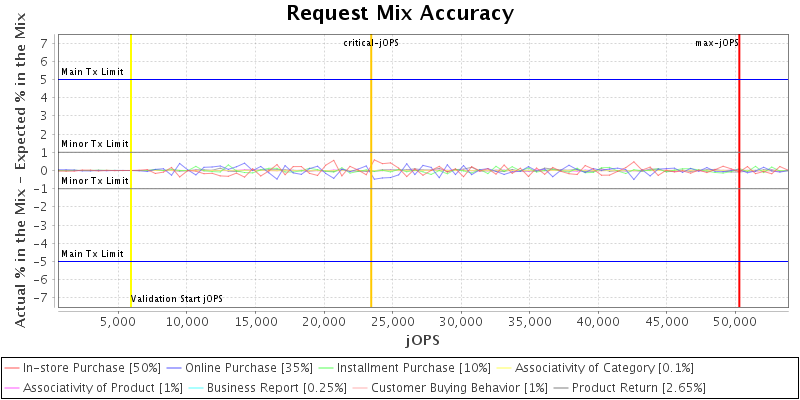
Task: Click Customer Buying Behavior [1%] legend entry
Action: (x=448, y=387)
